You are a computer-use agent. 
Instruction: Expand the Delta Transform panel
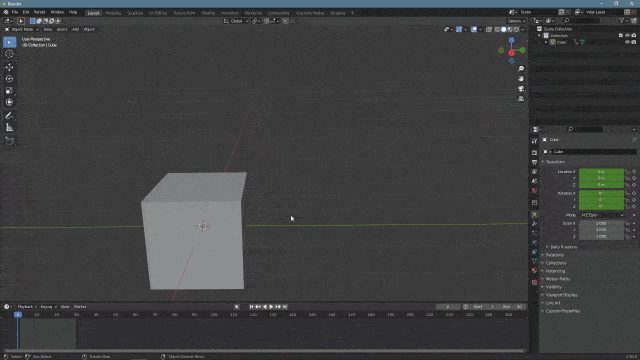(x=562, y=247)
